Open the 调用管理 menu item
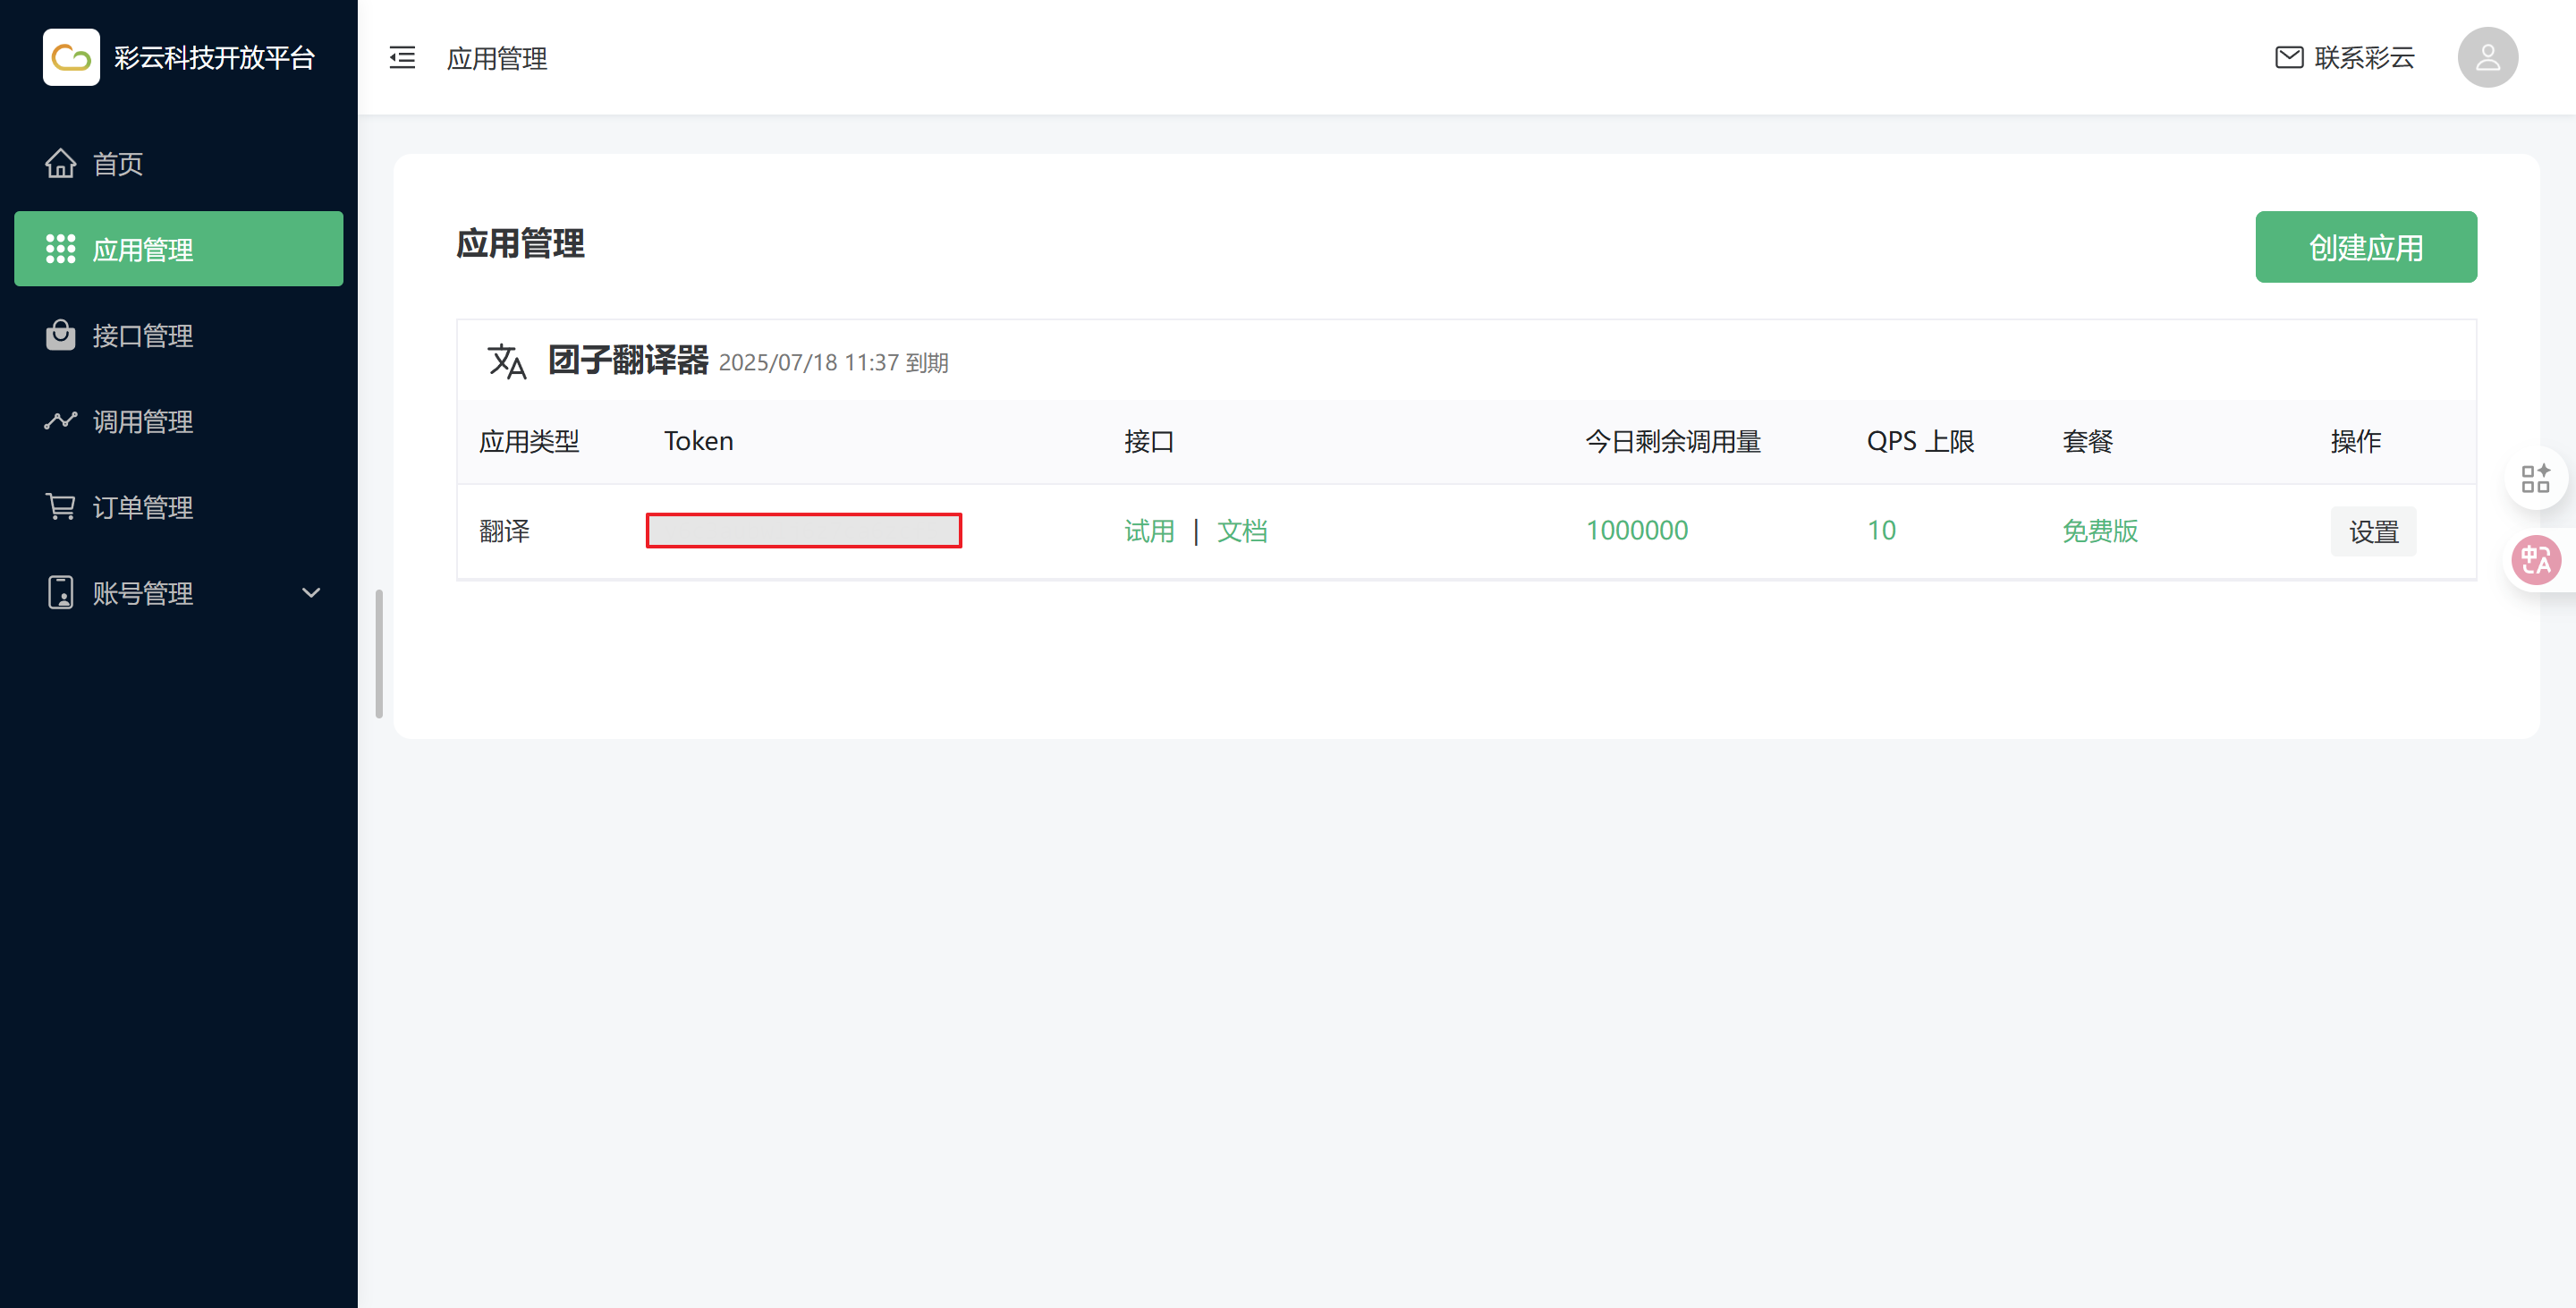 [x=142, y=421]
